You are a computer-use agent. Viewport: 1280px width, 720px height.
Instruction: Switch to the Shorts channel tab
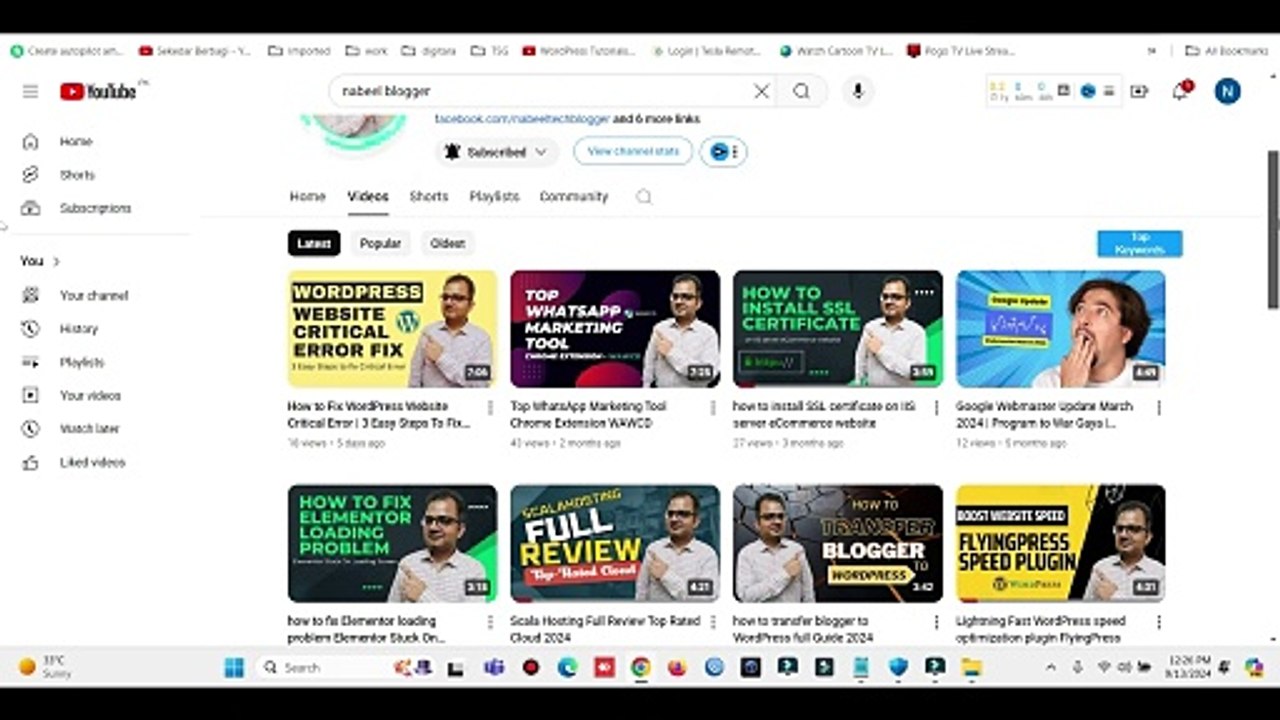pyautogui.click(x=428, y=196)
